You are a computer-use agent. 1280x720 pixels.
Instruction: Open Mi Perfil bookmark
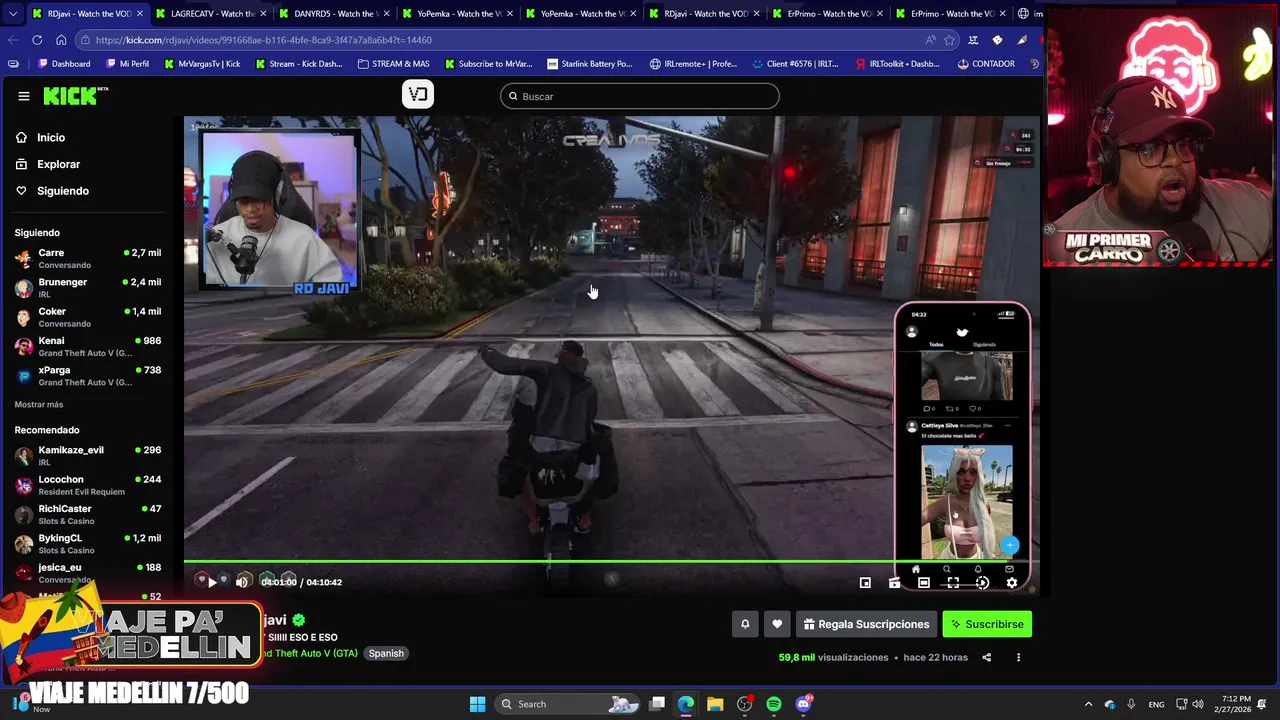(x=127, y=64)
